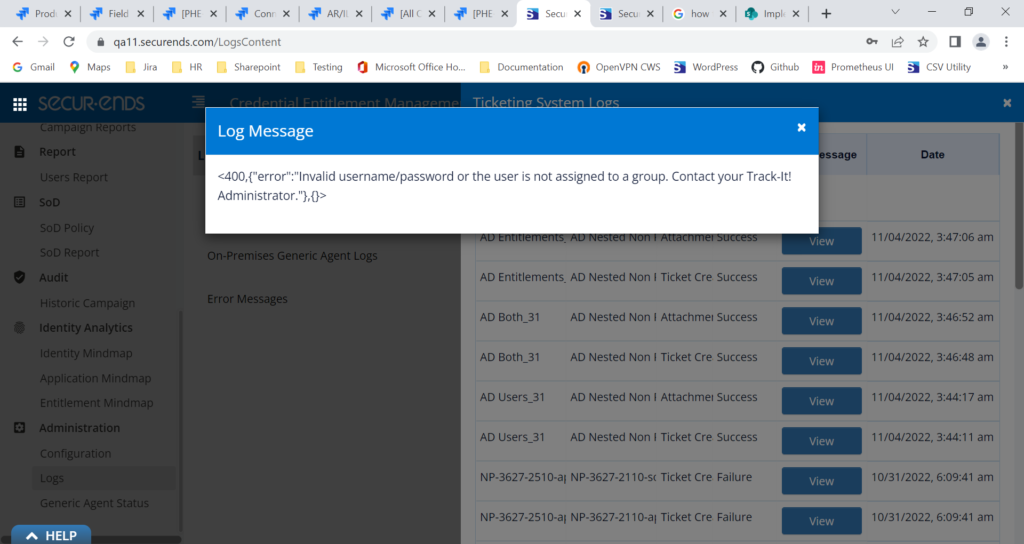Screen dimensions: 1024x544
Task: Click the Date column header
Action: 933,154
